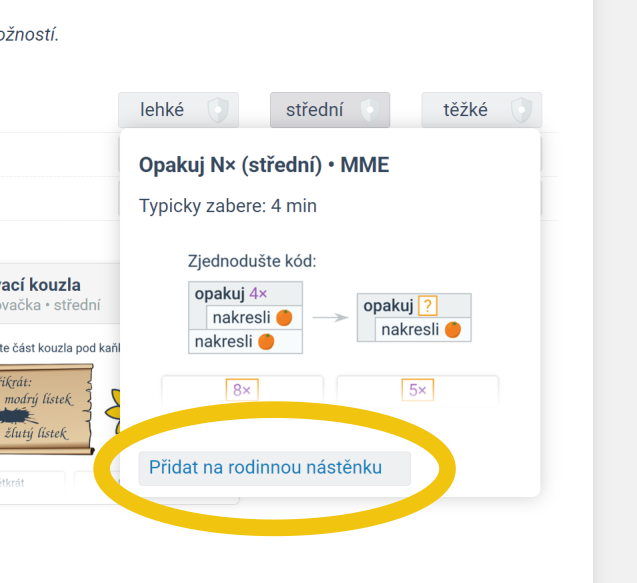
Task: Choose the 5× answer option
Action: (x=418, y=390)
